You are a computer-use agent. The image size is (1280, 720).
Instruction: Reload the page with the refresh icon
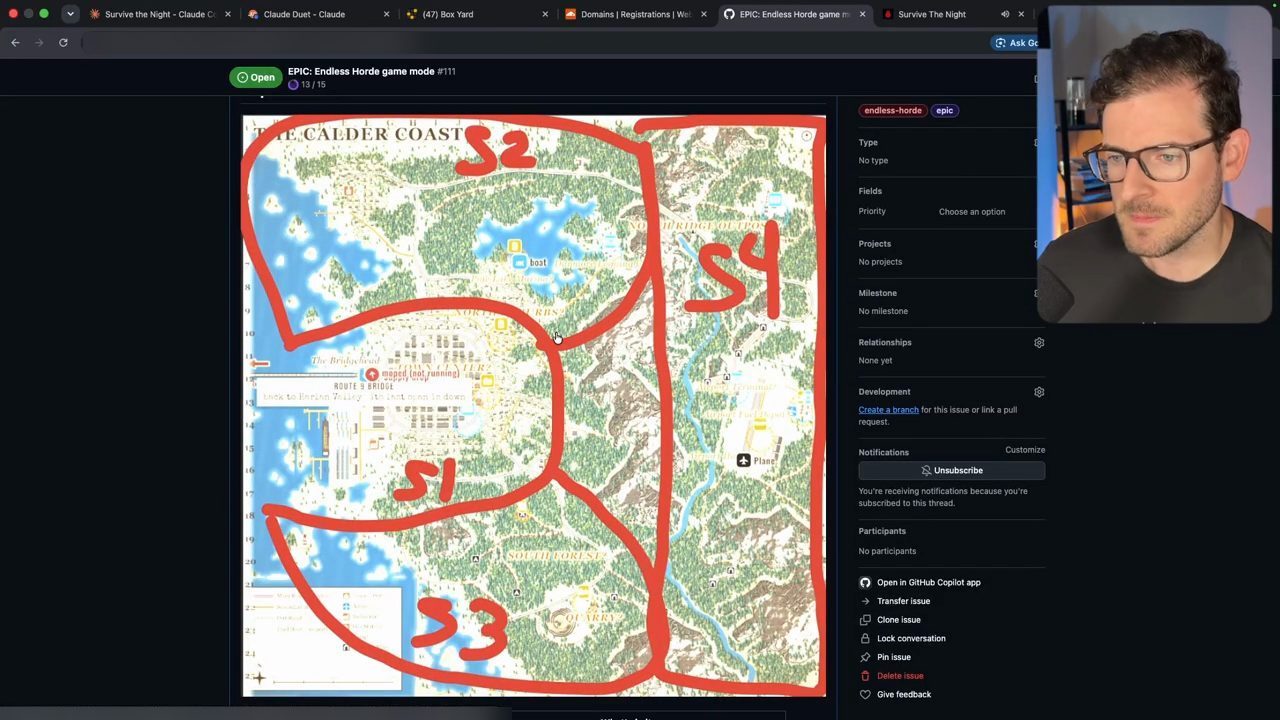coord(63,42)
